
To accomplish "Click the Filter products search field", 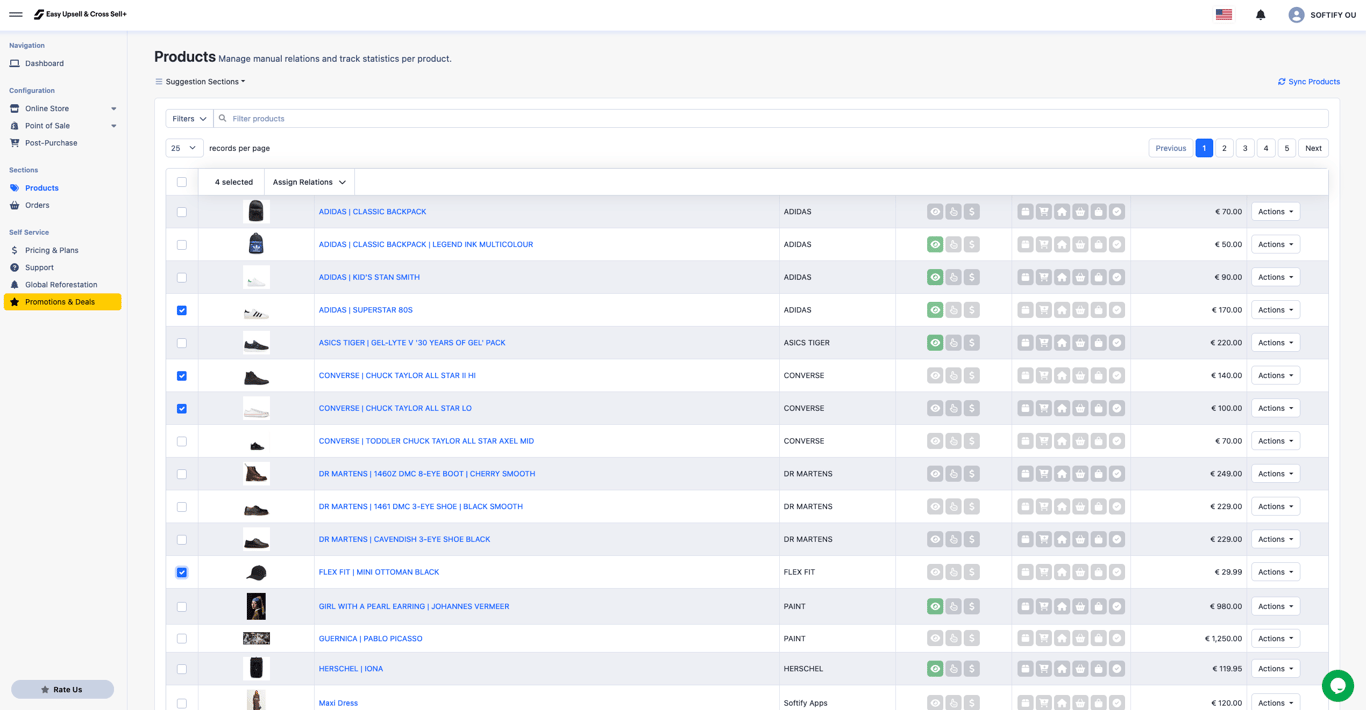I will click(x=771, y=118).
